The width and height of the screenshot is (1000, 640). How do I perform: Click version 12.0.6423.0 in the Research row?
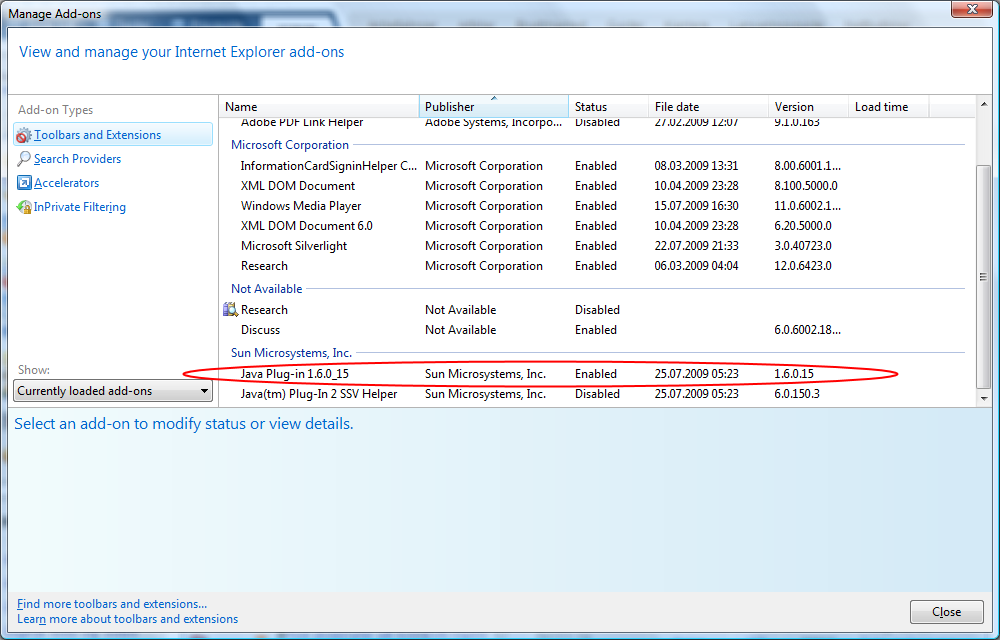point(803,266)
